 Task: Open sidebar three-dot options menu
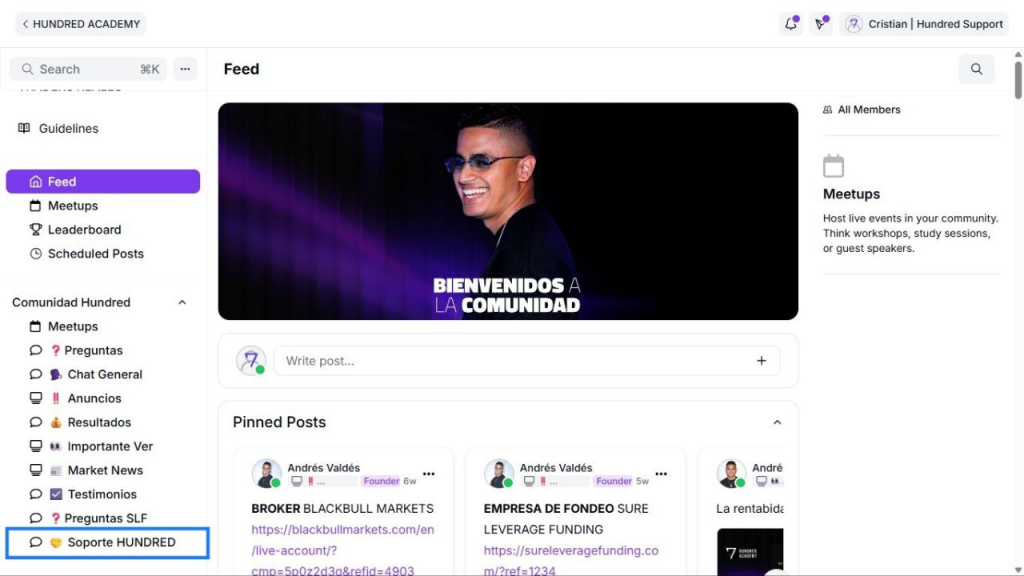tap(185, 69)
